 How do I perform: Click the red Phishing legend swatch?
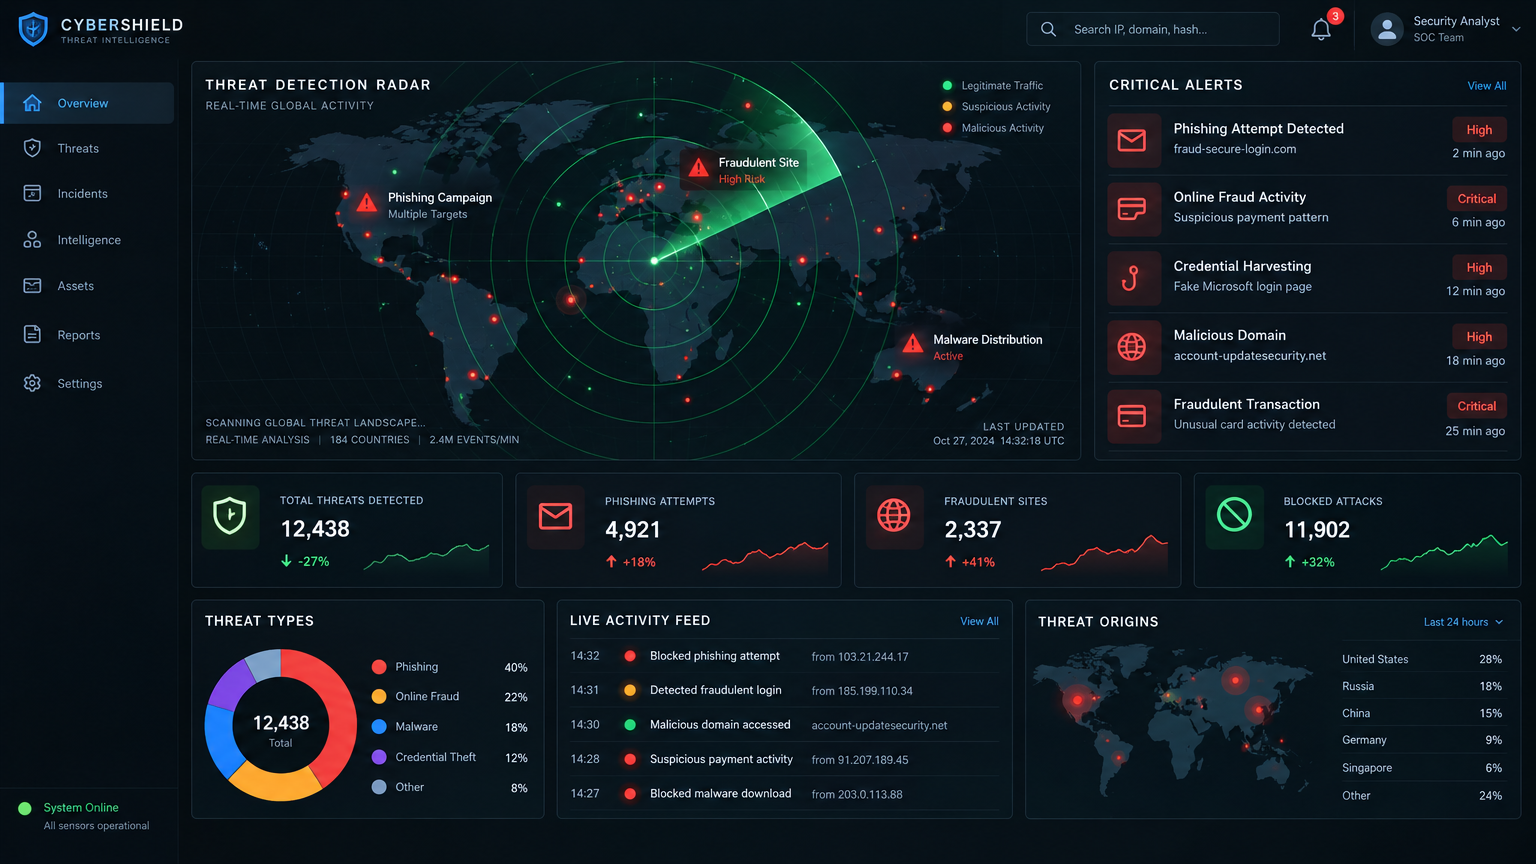379,667
